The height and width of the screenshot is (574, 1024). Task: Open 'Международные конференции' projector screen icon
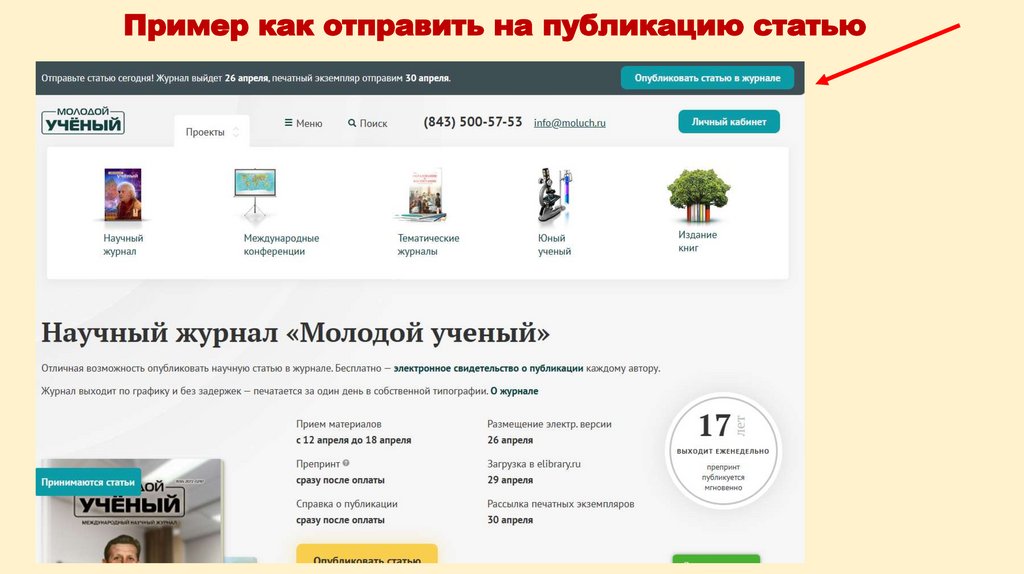[255, 194]
